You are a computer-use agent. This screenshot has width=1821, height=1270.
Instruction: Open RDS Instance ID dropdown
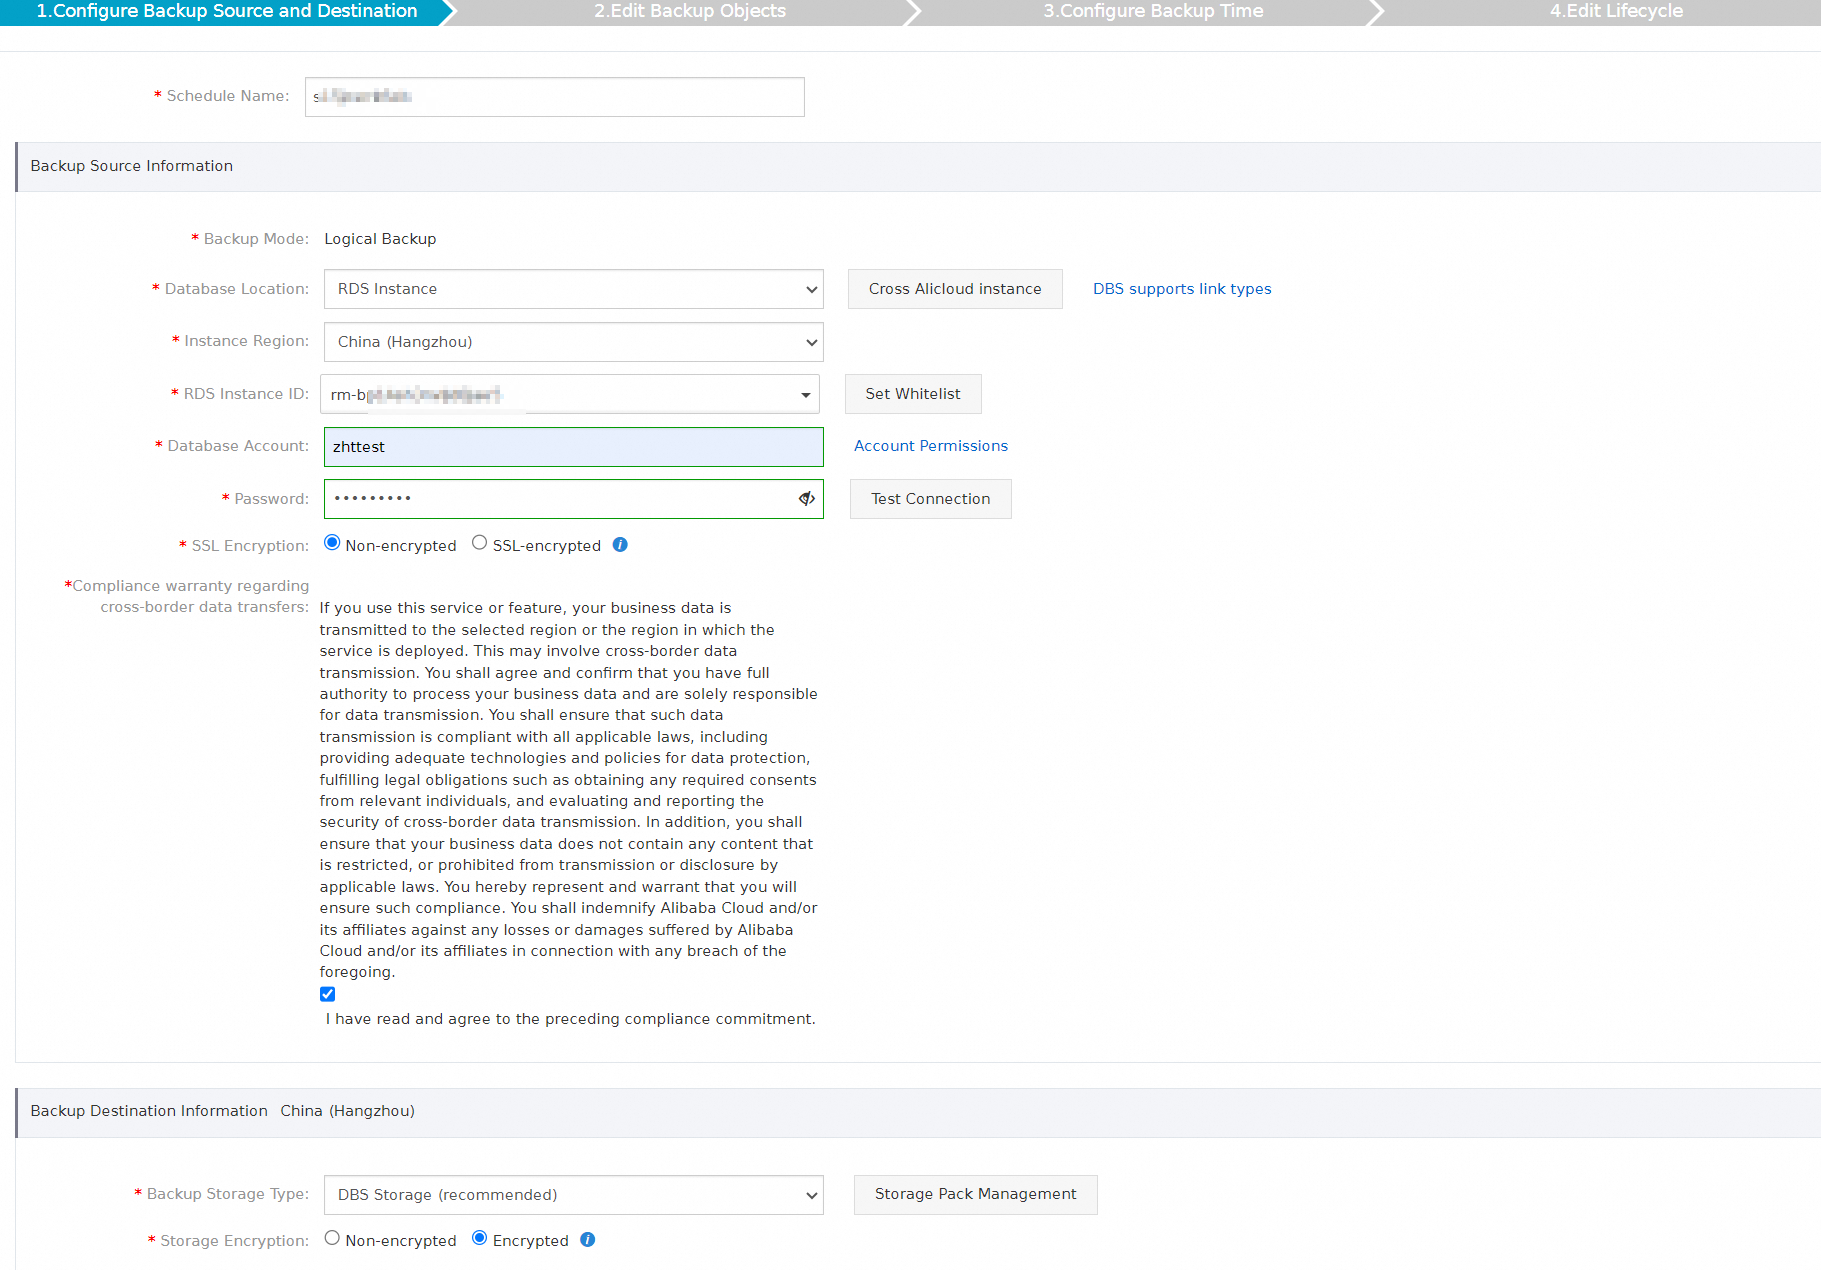pos(570,394)
